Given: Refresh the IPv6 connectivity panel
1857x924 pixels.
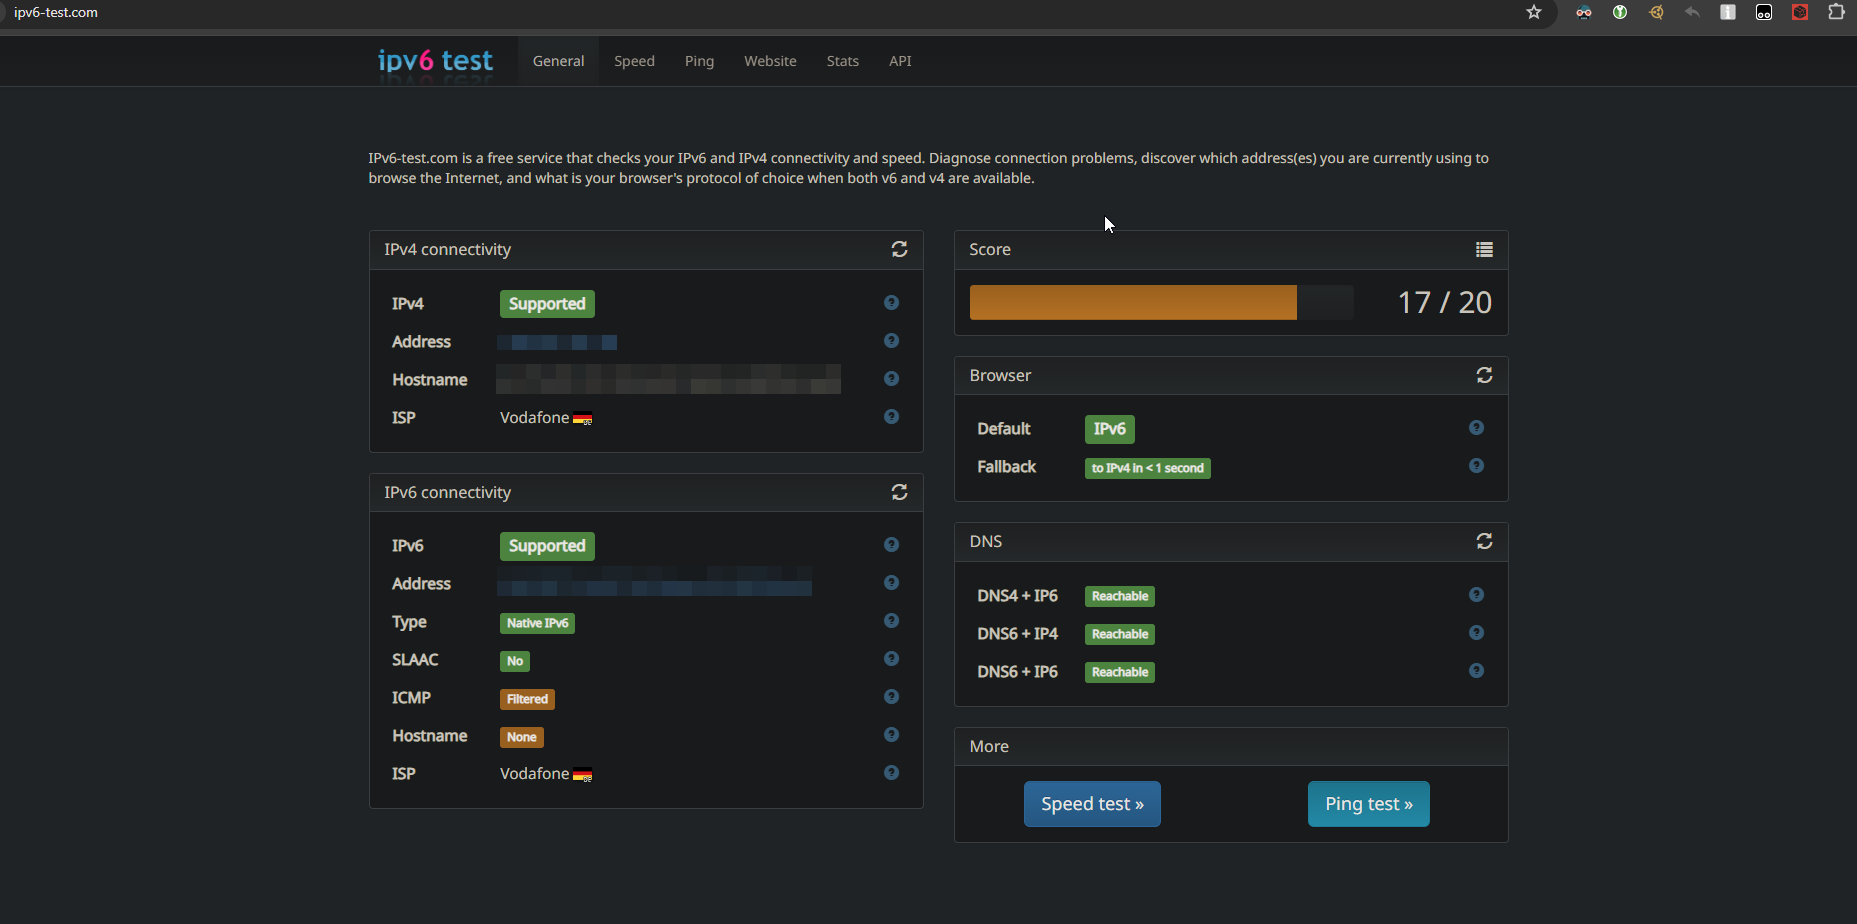Looking at the screenshot, I should [899, 492].
